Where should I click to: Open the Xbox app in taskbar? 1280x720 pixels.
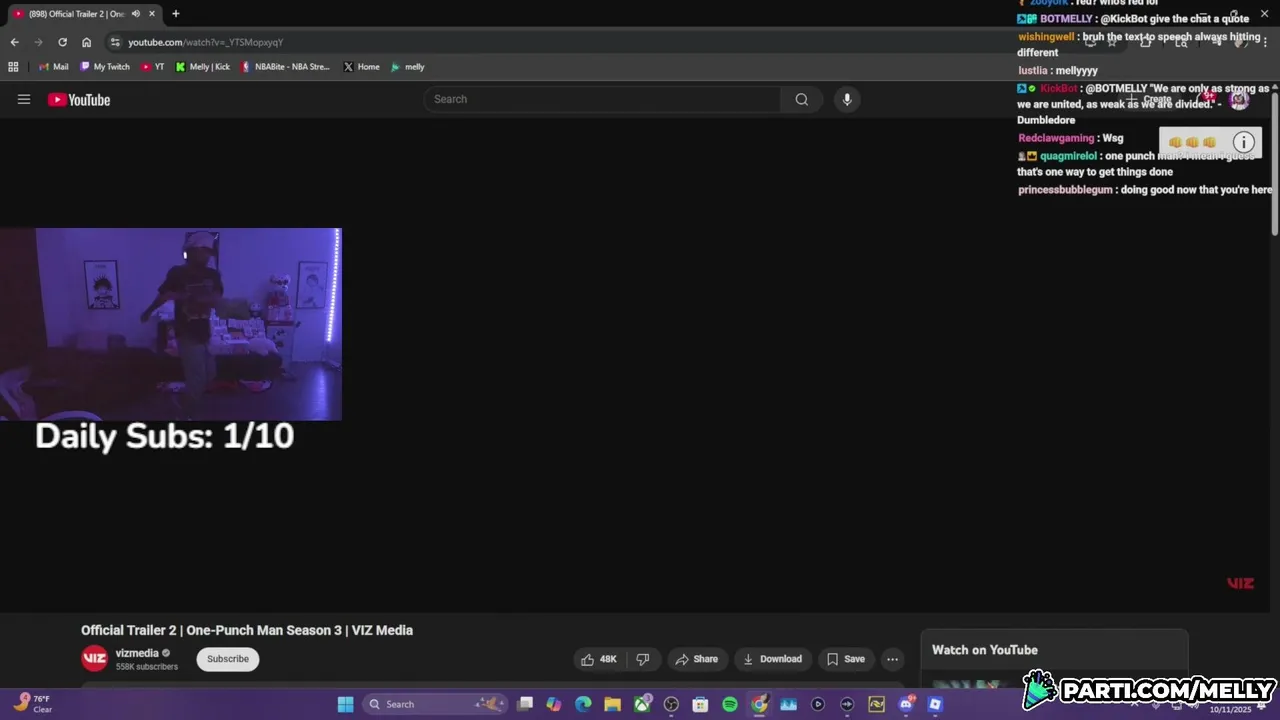pyautogui.click(x=642, y=704)
